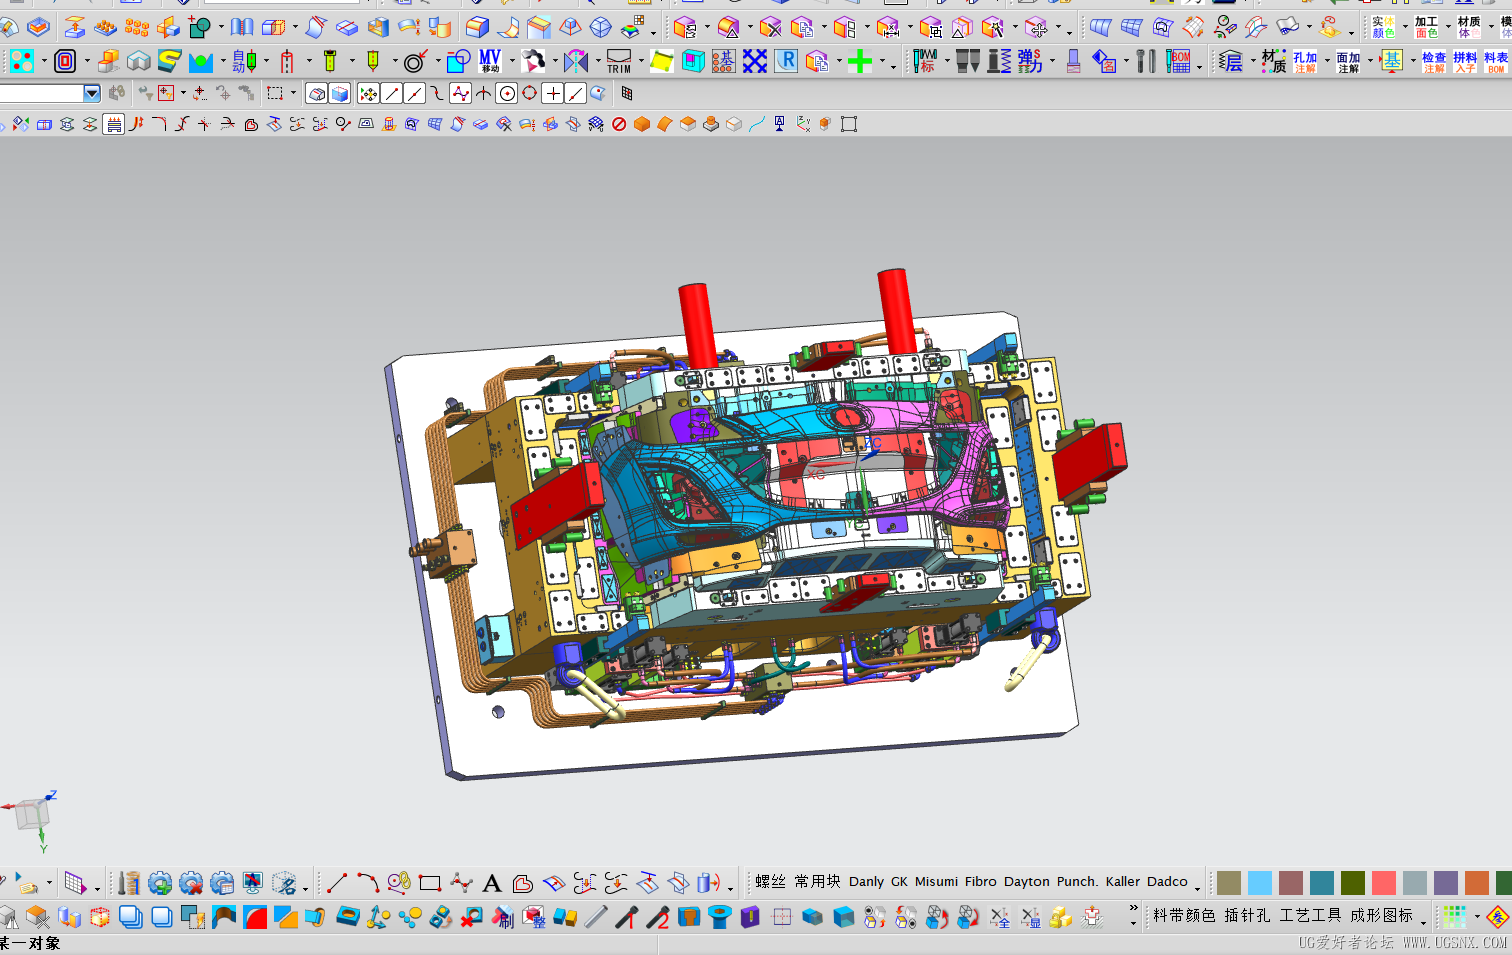Viewport: 1512px width, 955px height.
Task: Open the Misumi parts library
Action: pos(936,882)
